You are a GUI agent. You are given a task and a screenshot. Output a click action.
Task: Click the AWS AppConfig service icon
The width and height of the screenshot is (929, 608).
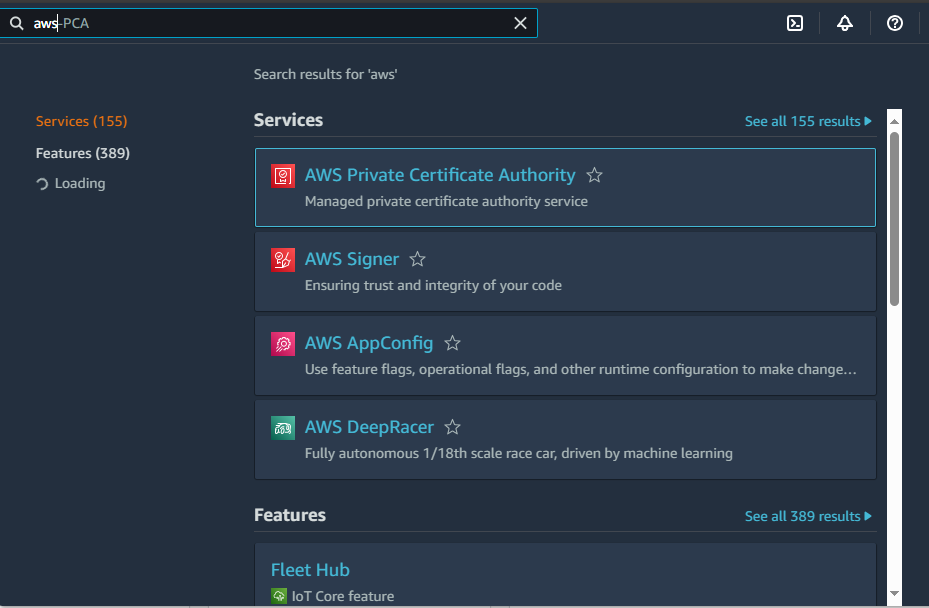(283, 344)
